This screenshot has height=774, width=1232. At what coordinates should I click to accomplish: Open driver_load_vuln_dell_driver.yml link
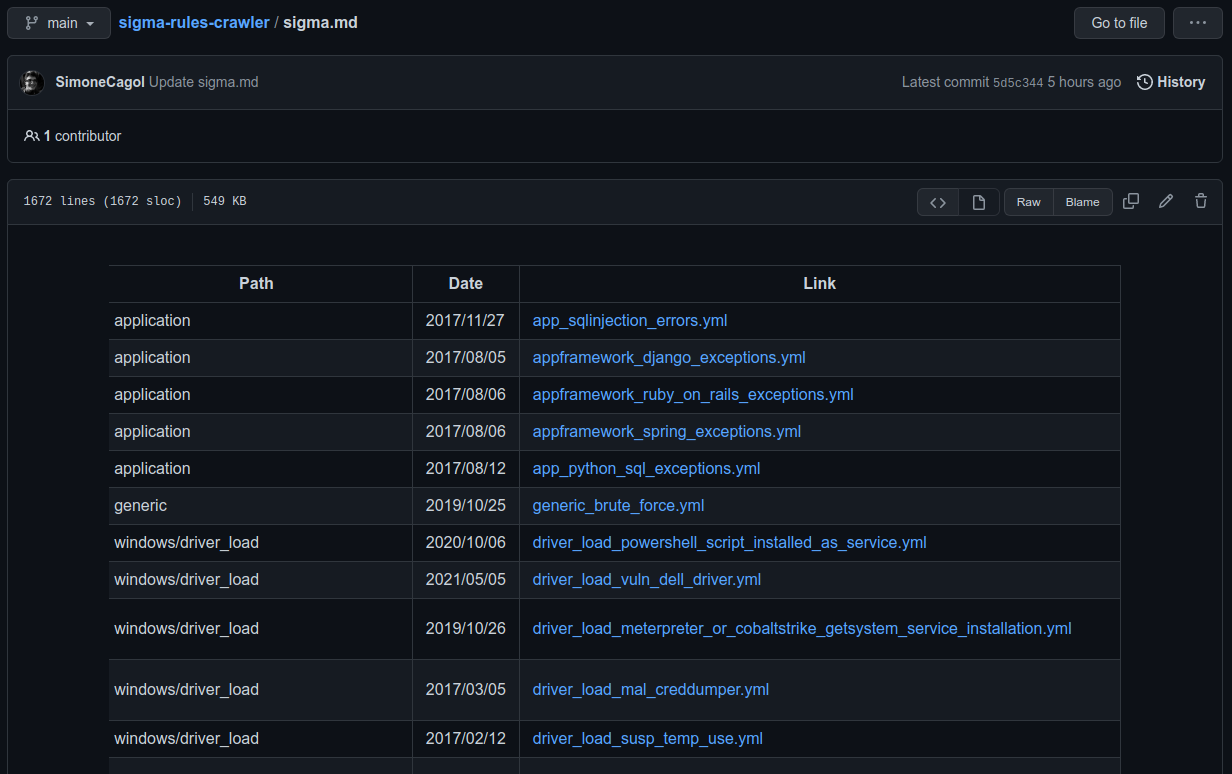[647, 580]
